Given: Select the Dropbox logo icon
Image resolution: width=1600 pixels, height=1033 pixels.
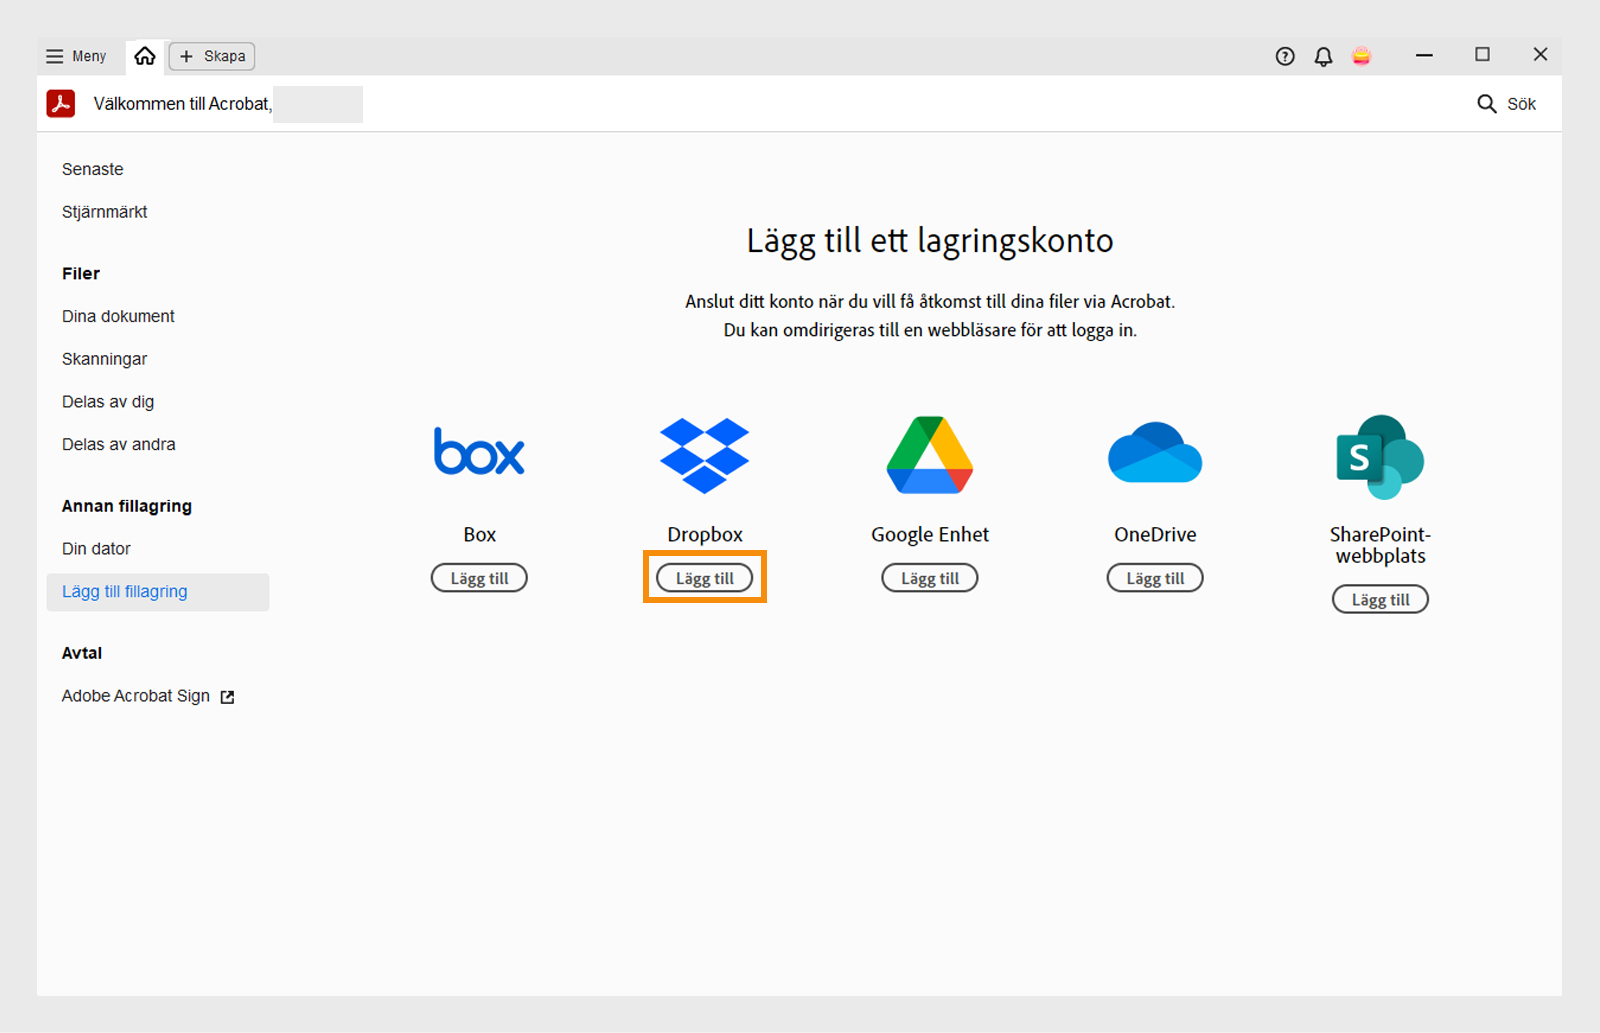Looking at the screenshot, I should tap(705, 457).
